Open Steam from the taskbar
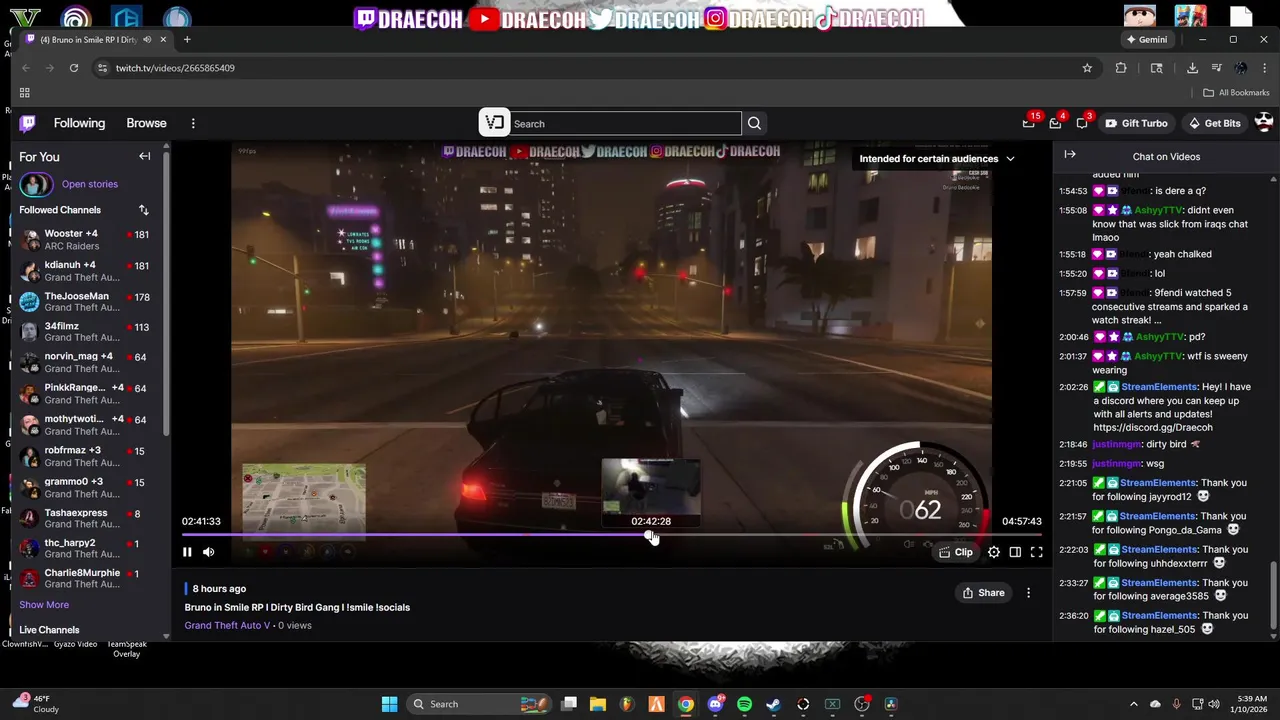 point(773,704)
